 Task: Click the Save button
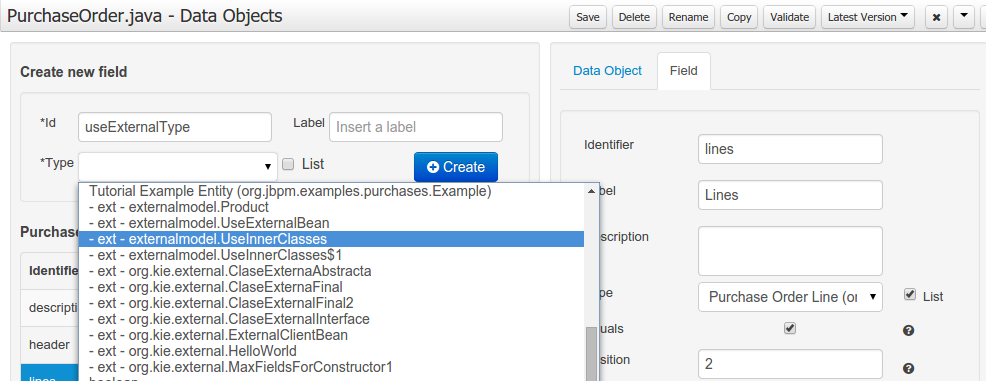click(x=588, y=18)
